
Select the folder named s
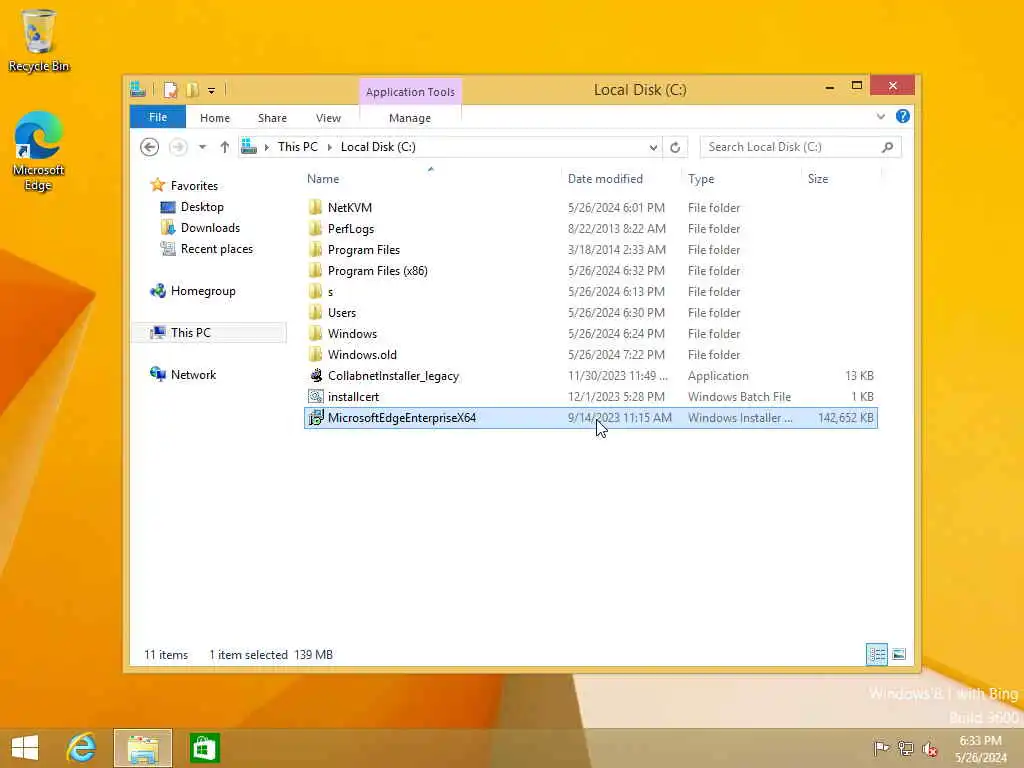330,292
